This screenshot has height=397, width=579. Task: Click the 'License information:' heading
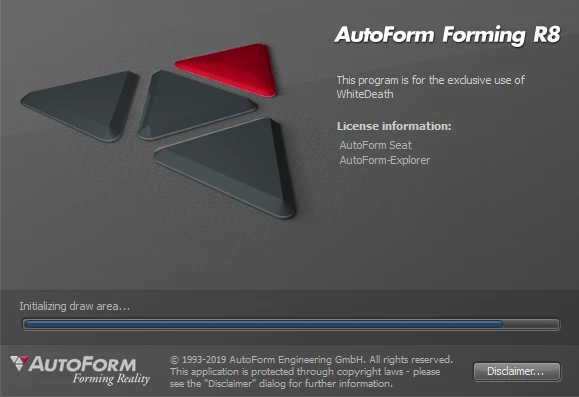coord(394,126)
